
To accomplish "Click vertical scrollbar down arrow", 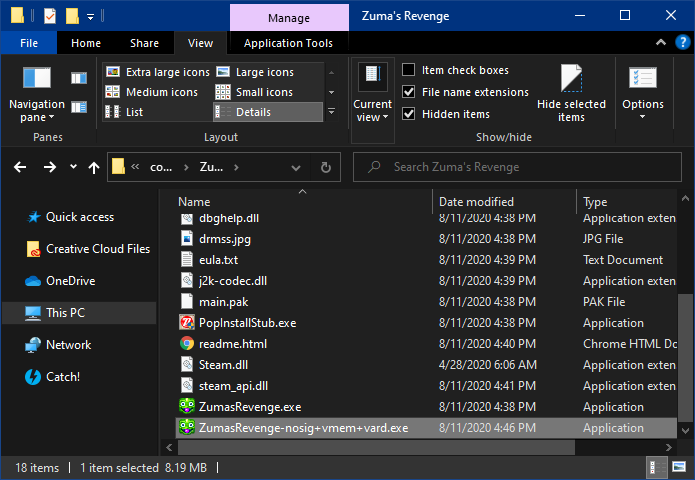I will [685, 430].
